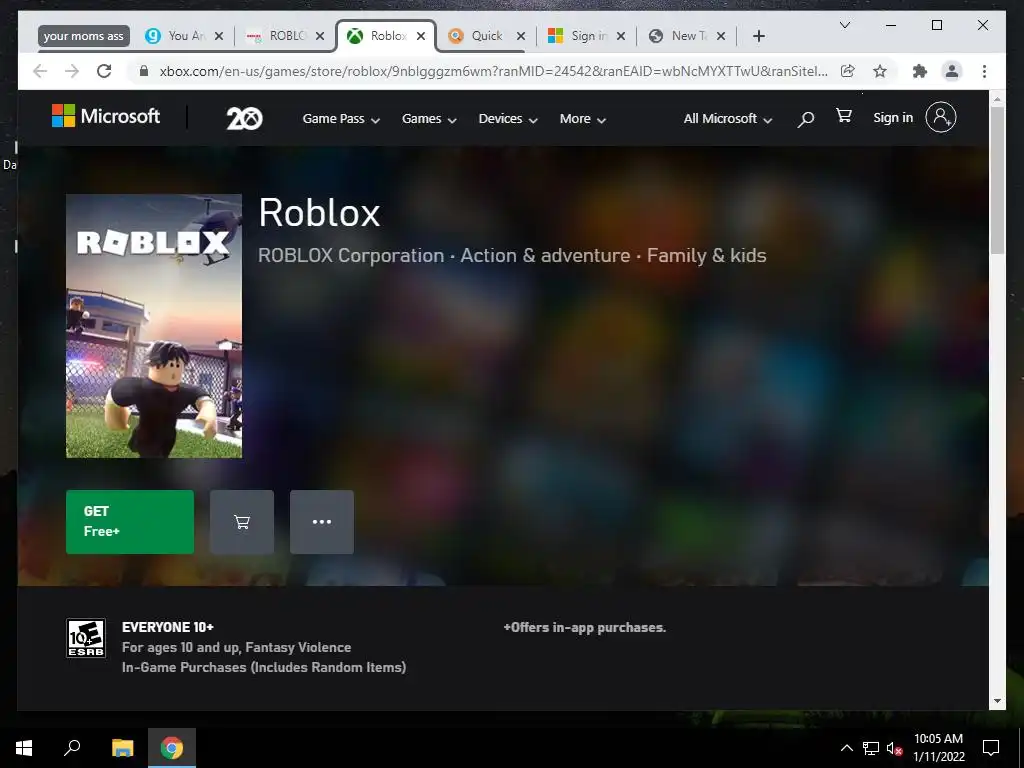Expand the Devices dropdown menu
Screen dimensions: 1024x768
(x=508, y=119)
